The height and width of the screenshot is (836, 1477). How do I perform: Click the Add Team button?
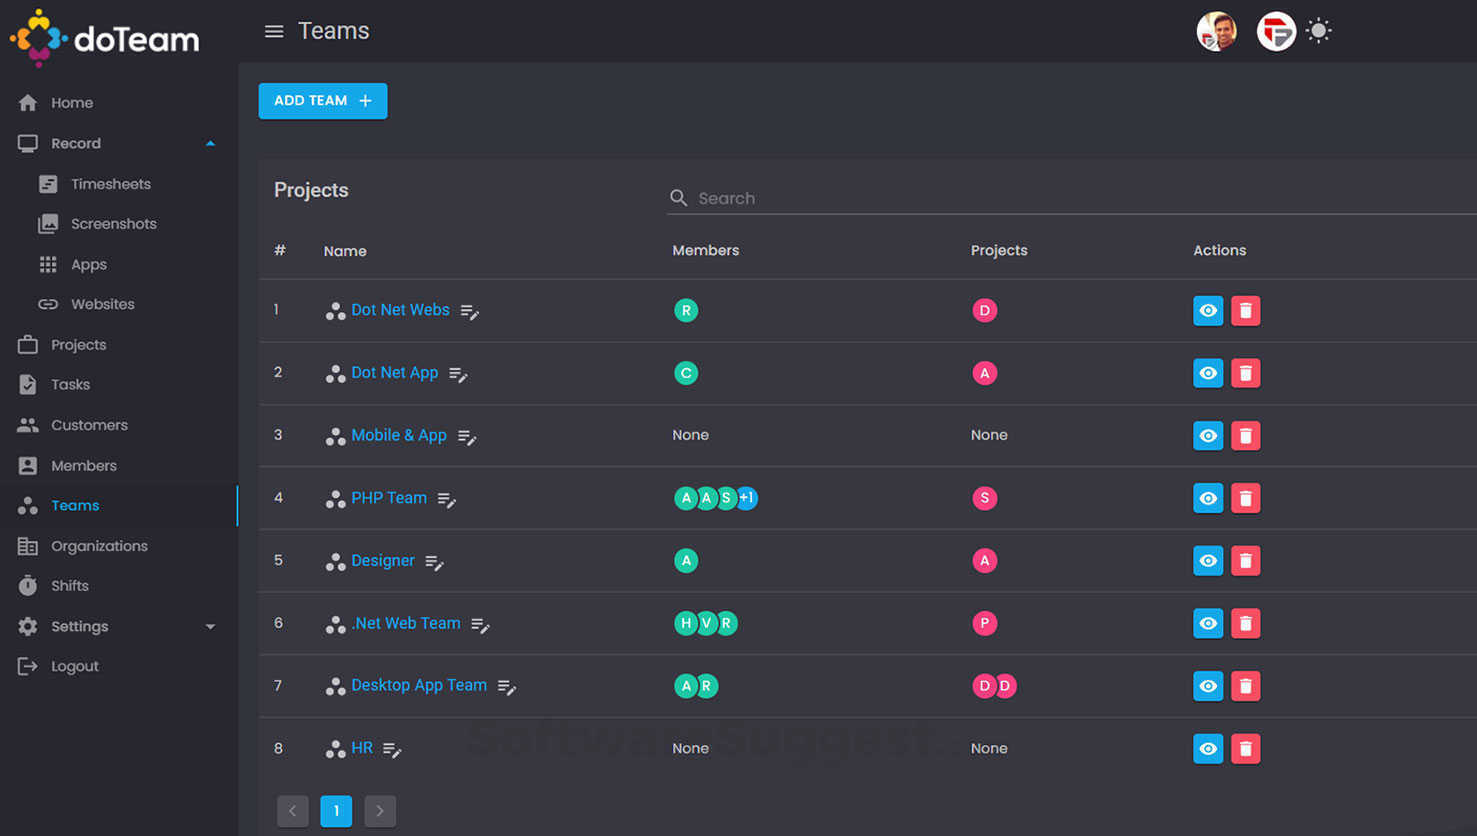tap(322, 101)
